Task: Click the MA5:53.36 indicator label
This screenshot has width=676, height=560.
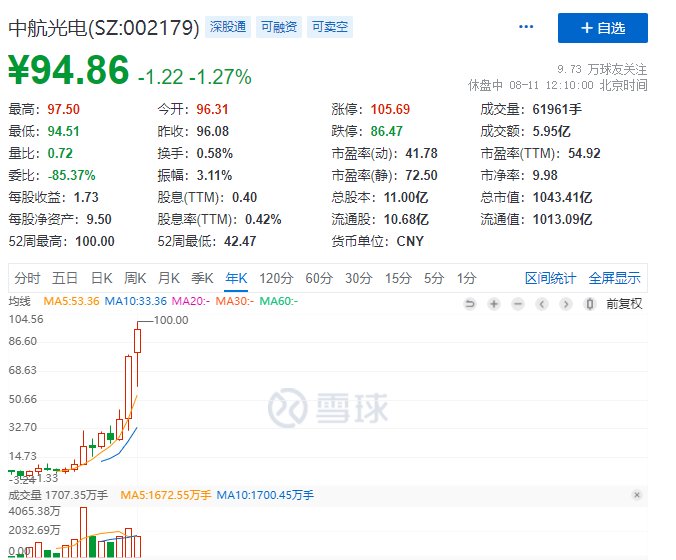Action: [x=71, y=301]
